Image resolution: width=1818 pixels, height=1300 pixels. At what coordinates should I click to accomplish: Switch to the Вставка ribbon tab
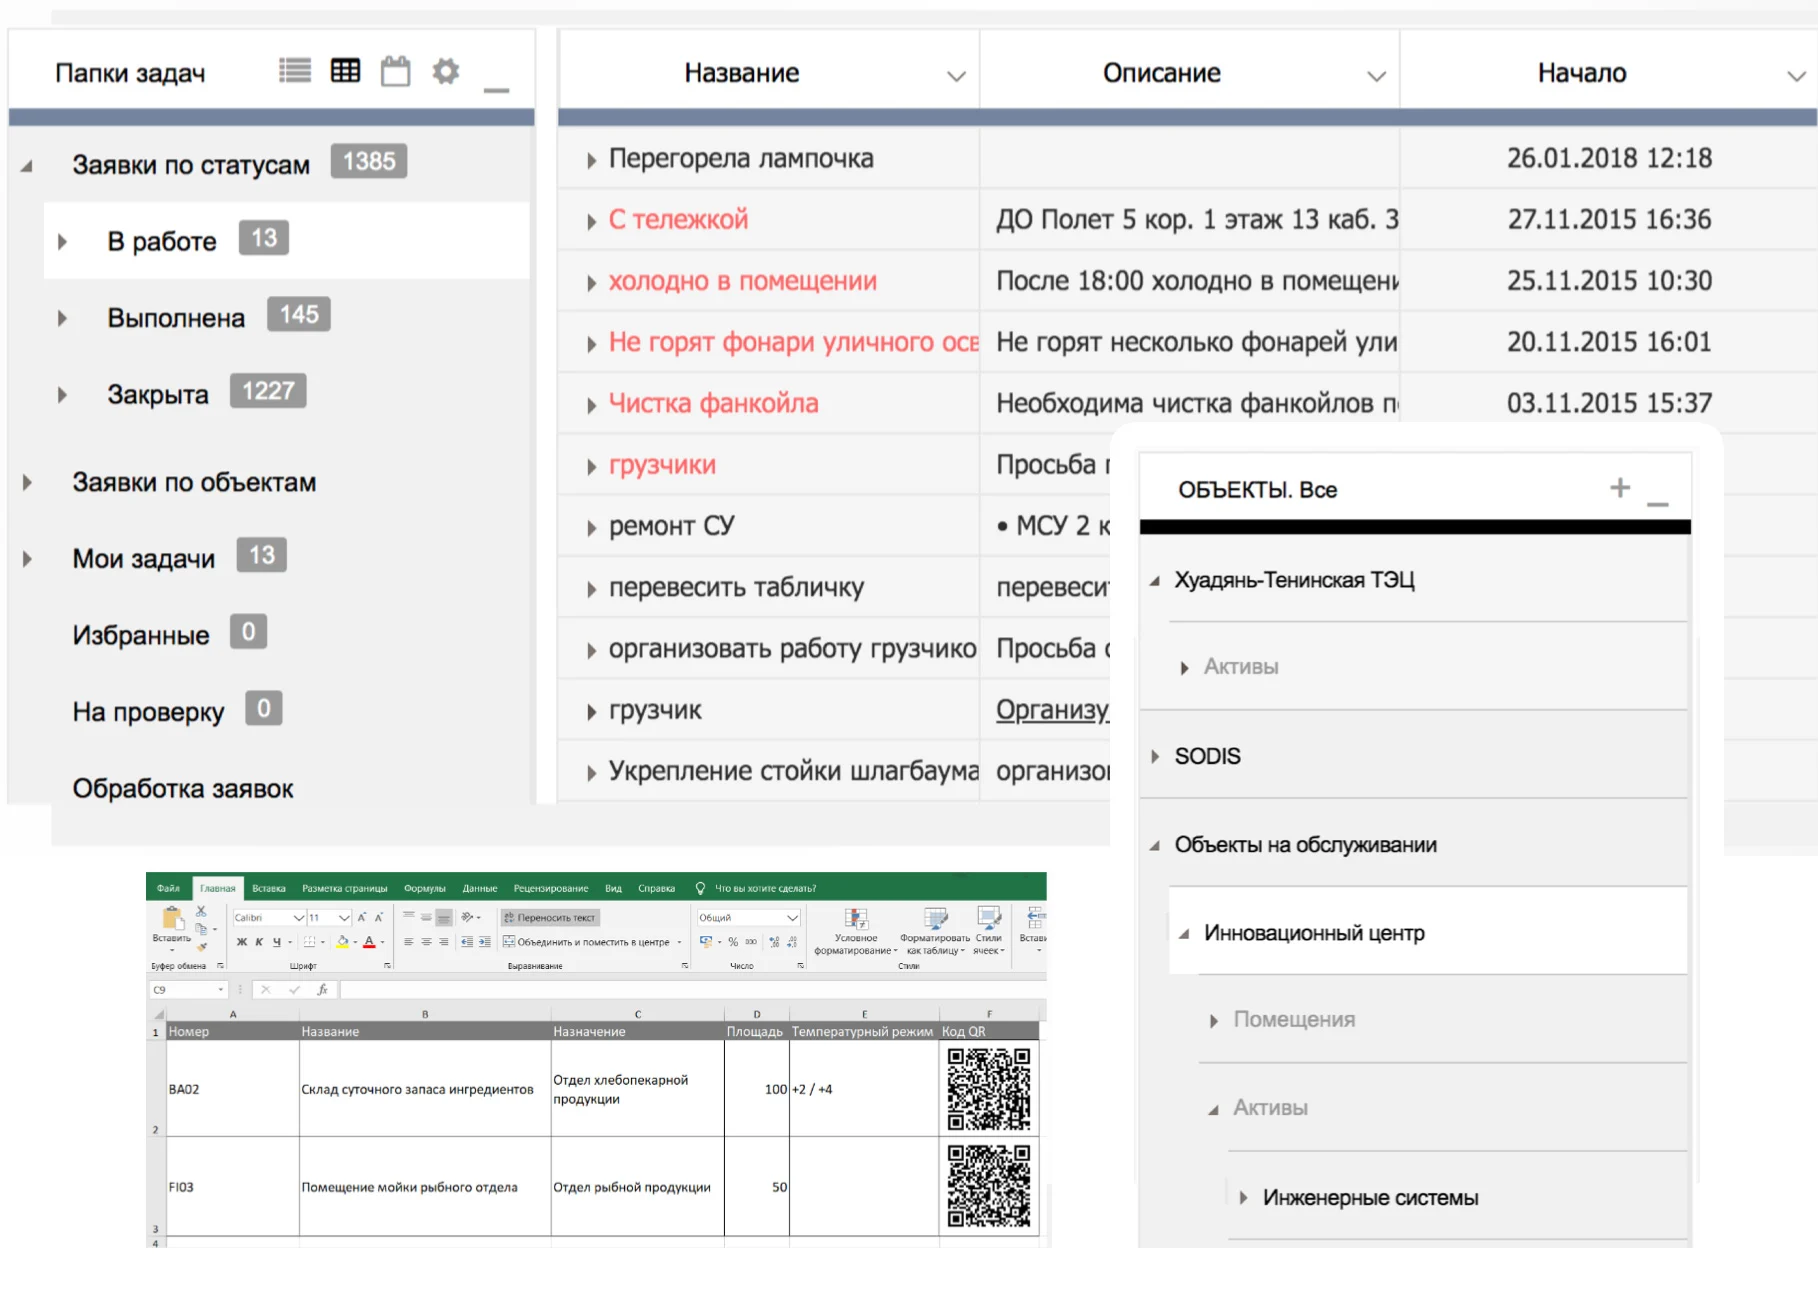point(269,888)
